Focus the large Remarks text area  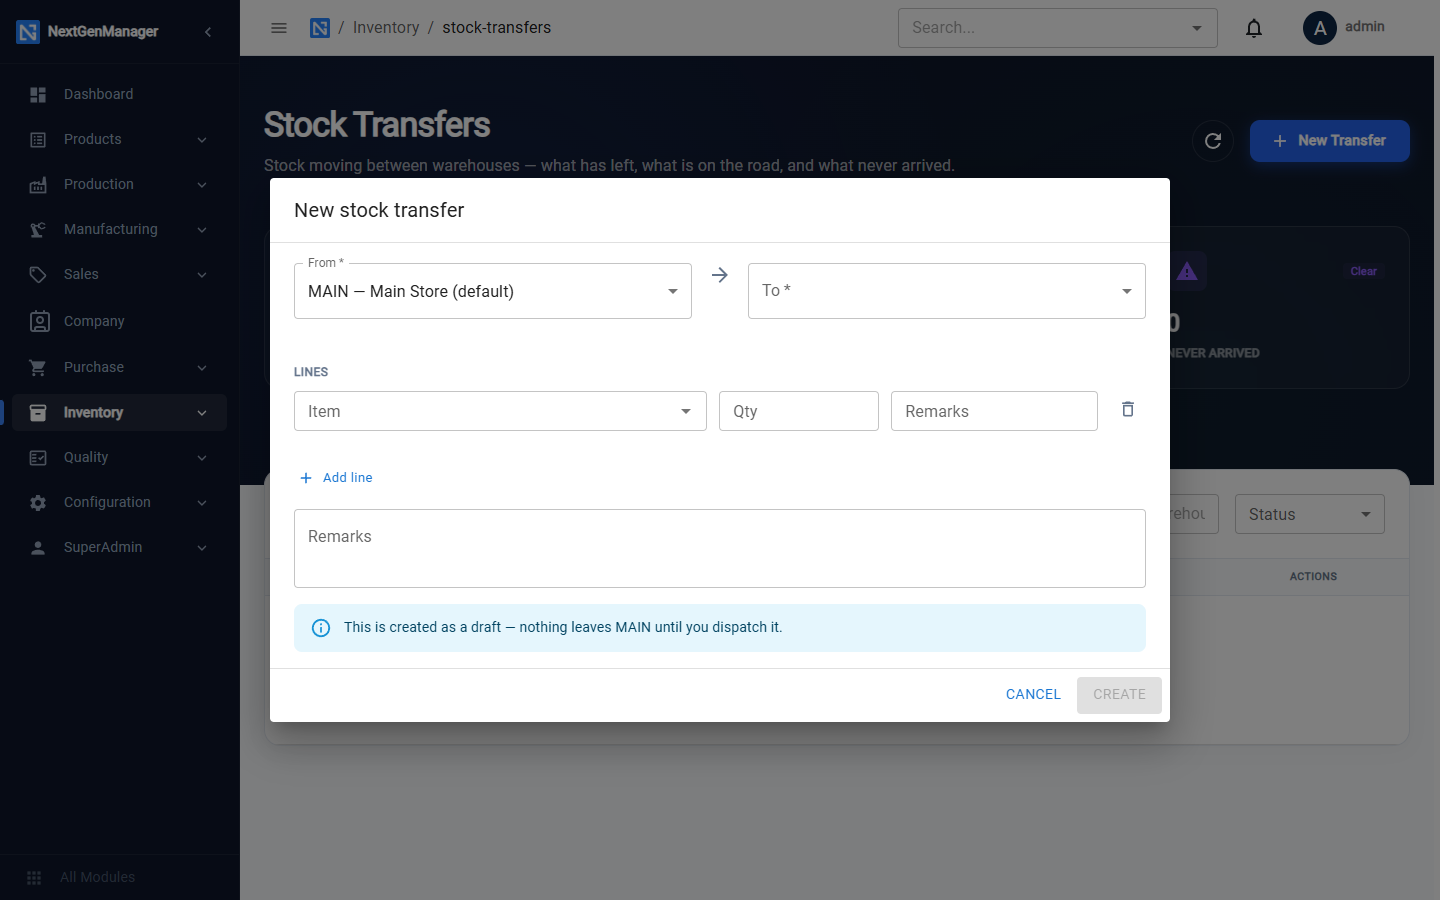[720, 549]
